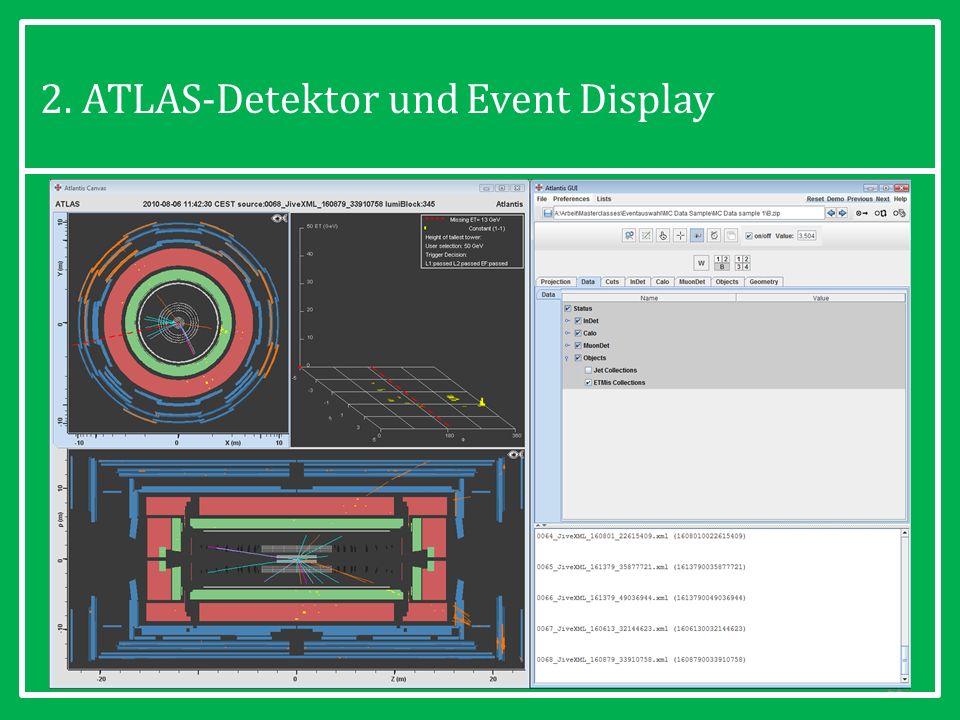The image size is (960, 720).
Task: Go to previous event with left blue arrow
Action: pyautogui.click(x=831, y=213)
